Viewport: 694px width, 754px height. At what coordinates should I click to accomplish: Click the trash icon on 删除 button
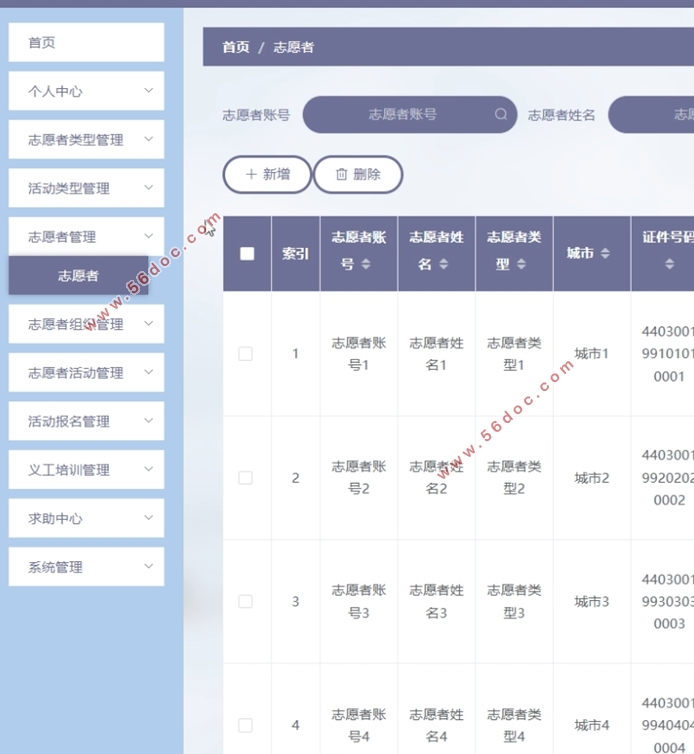[x=341, y=174]
